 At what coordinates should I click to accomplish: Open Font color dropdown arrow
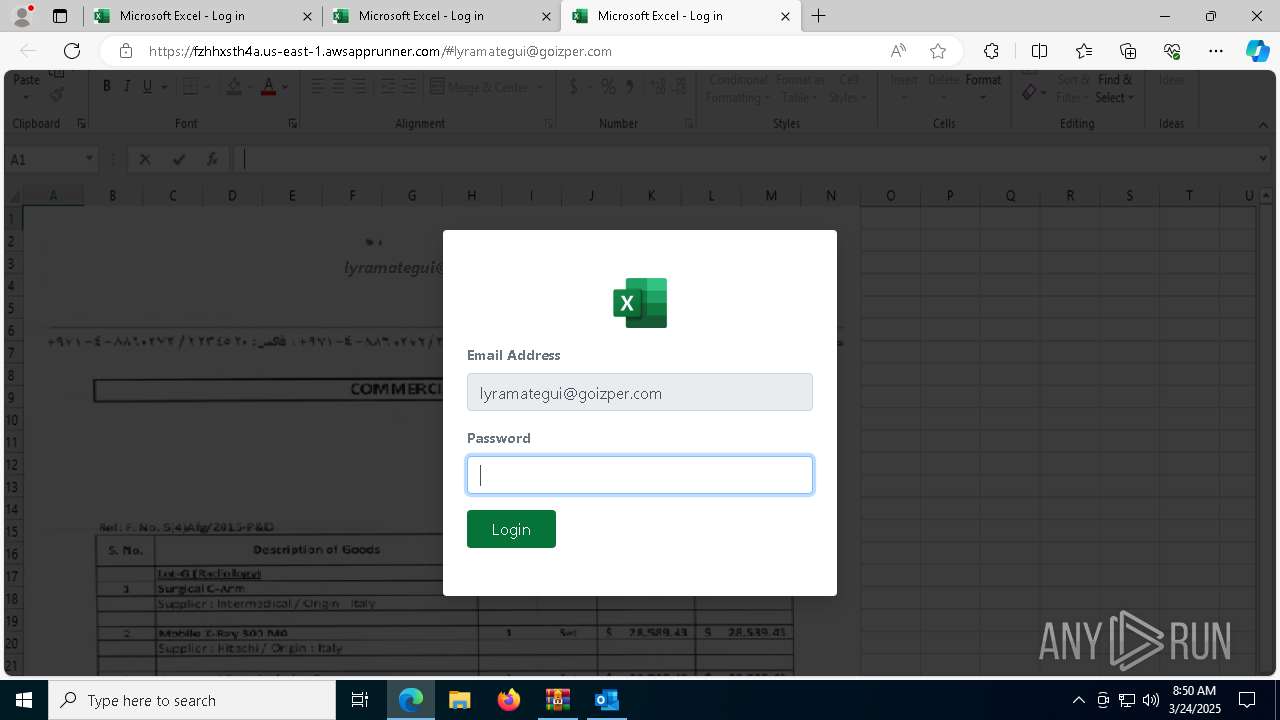point(284,87)
